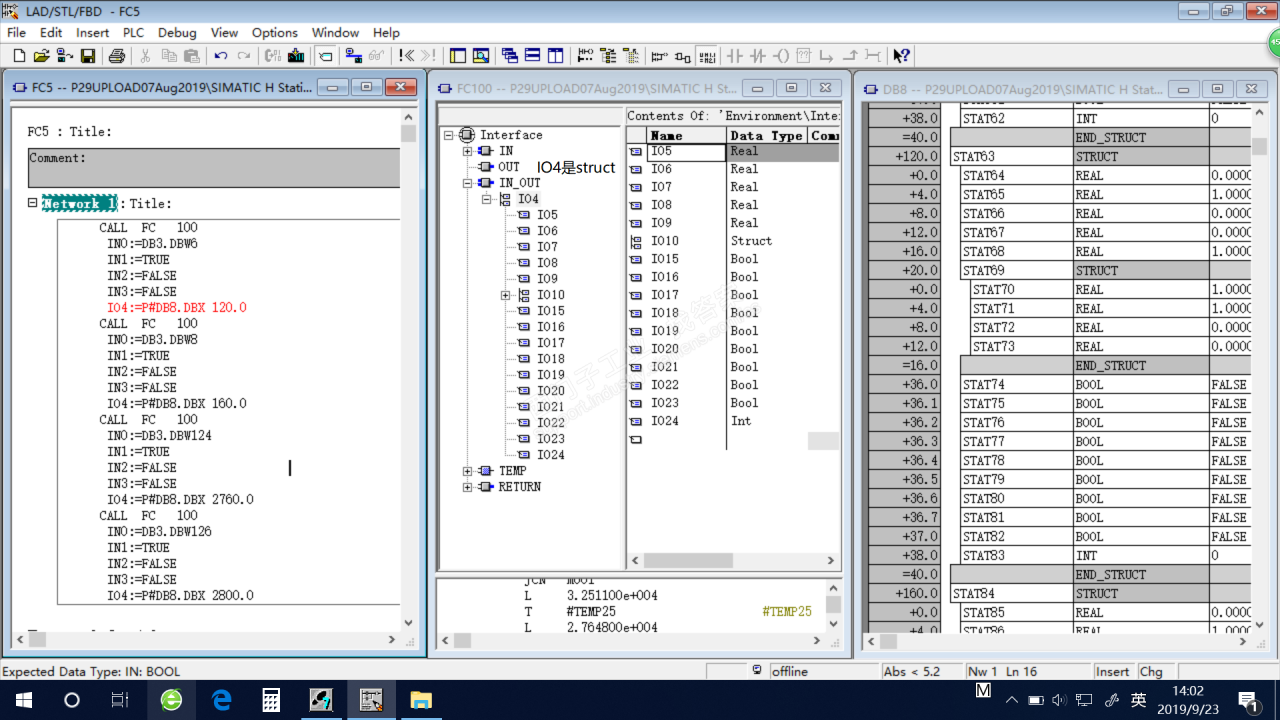Click the FC5 window vertical scrollbar
This screenshot has width=1280, height=720.
pos(408,370)
